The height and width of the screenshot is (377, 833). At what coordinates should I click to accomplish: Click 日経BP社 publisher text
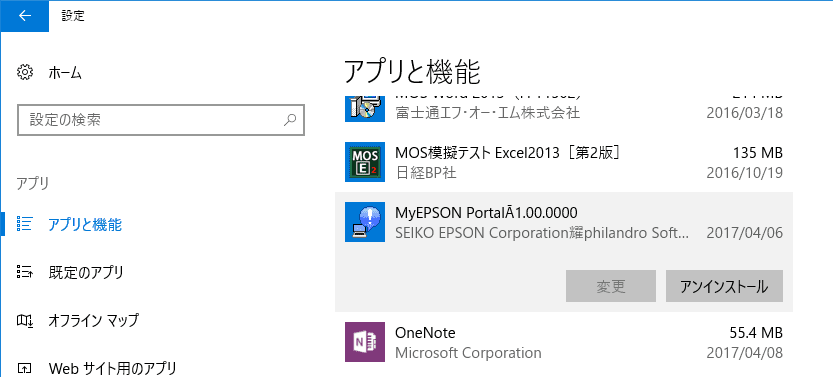point(426,173)
